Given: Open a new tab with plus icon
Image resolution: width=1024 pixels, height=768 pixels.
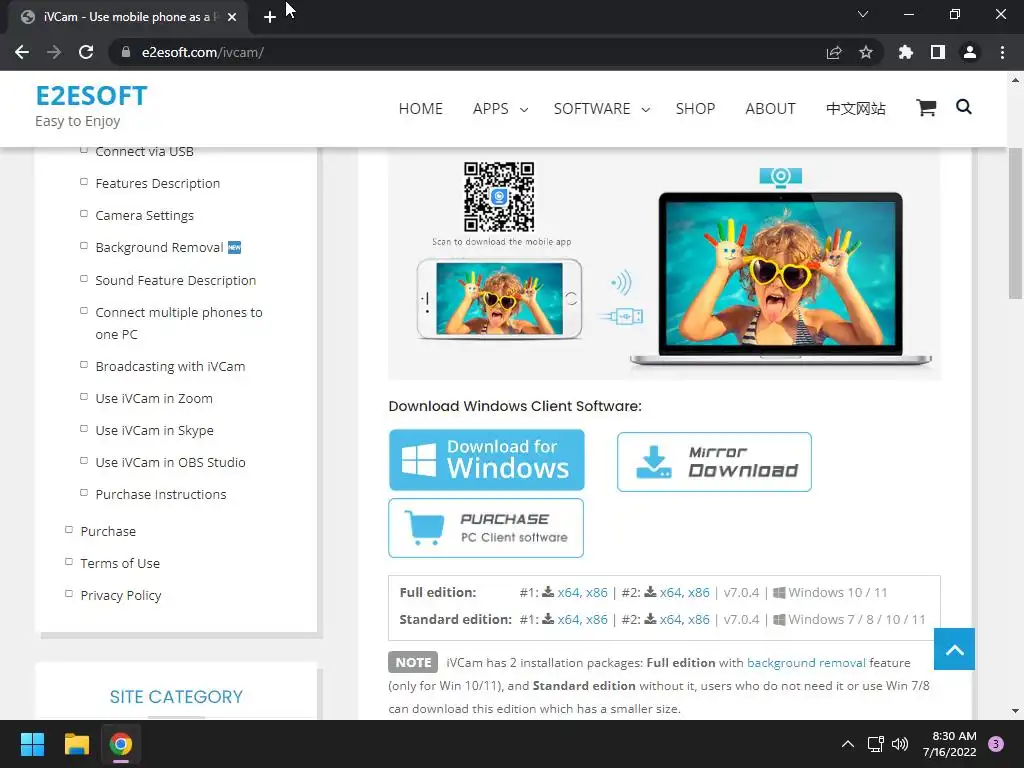Looking at the screenshot, I should (x=270, y=17).
